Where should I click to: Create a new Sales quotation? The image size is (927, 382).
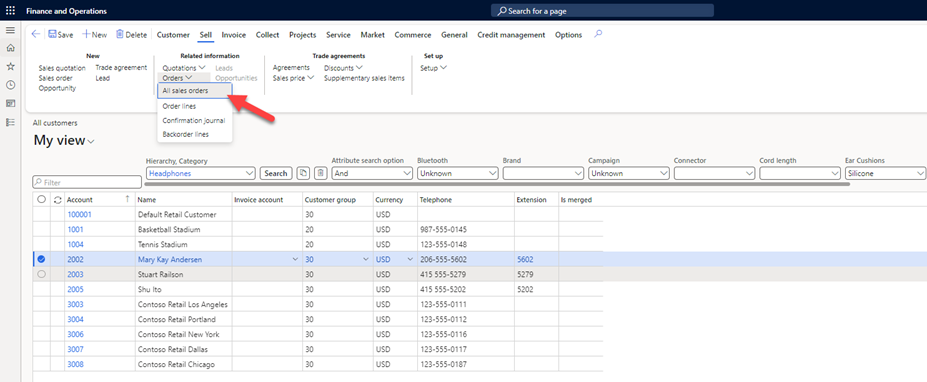(62, 68)
